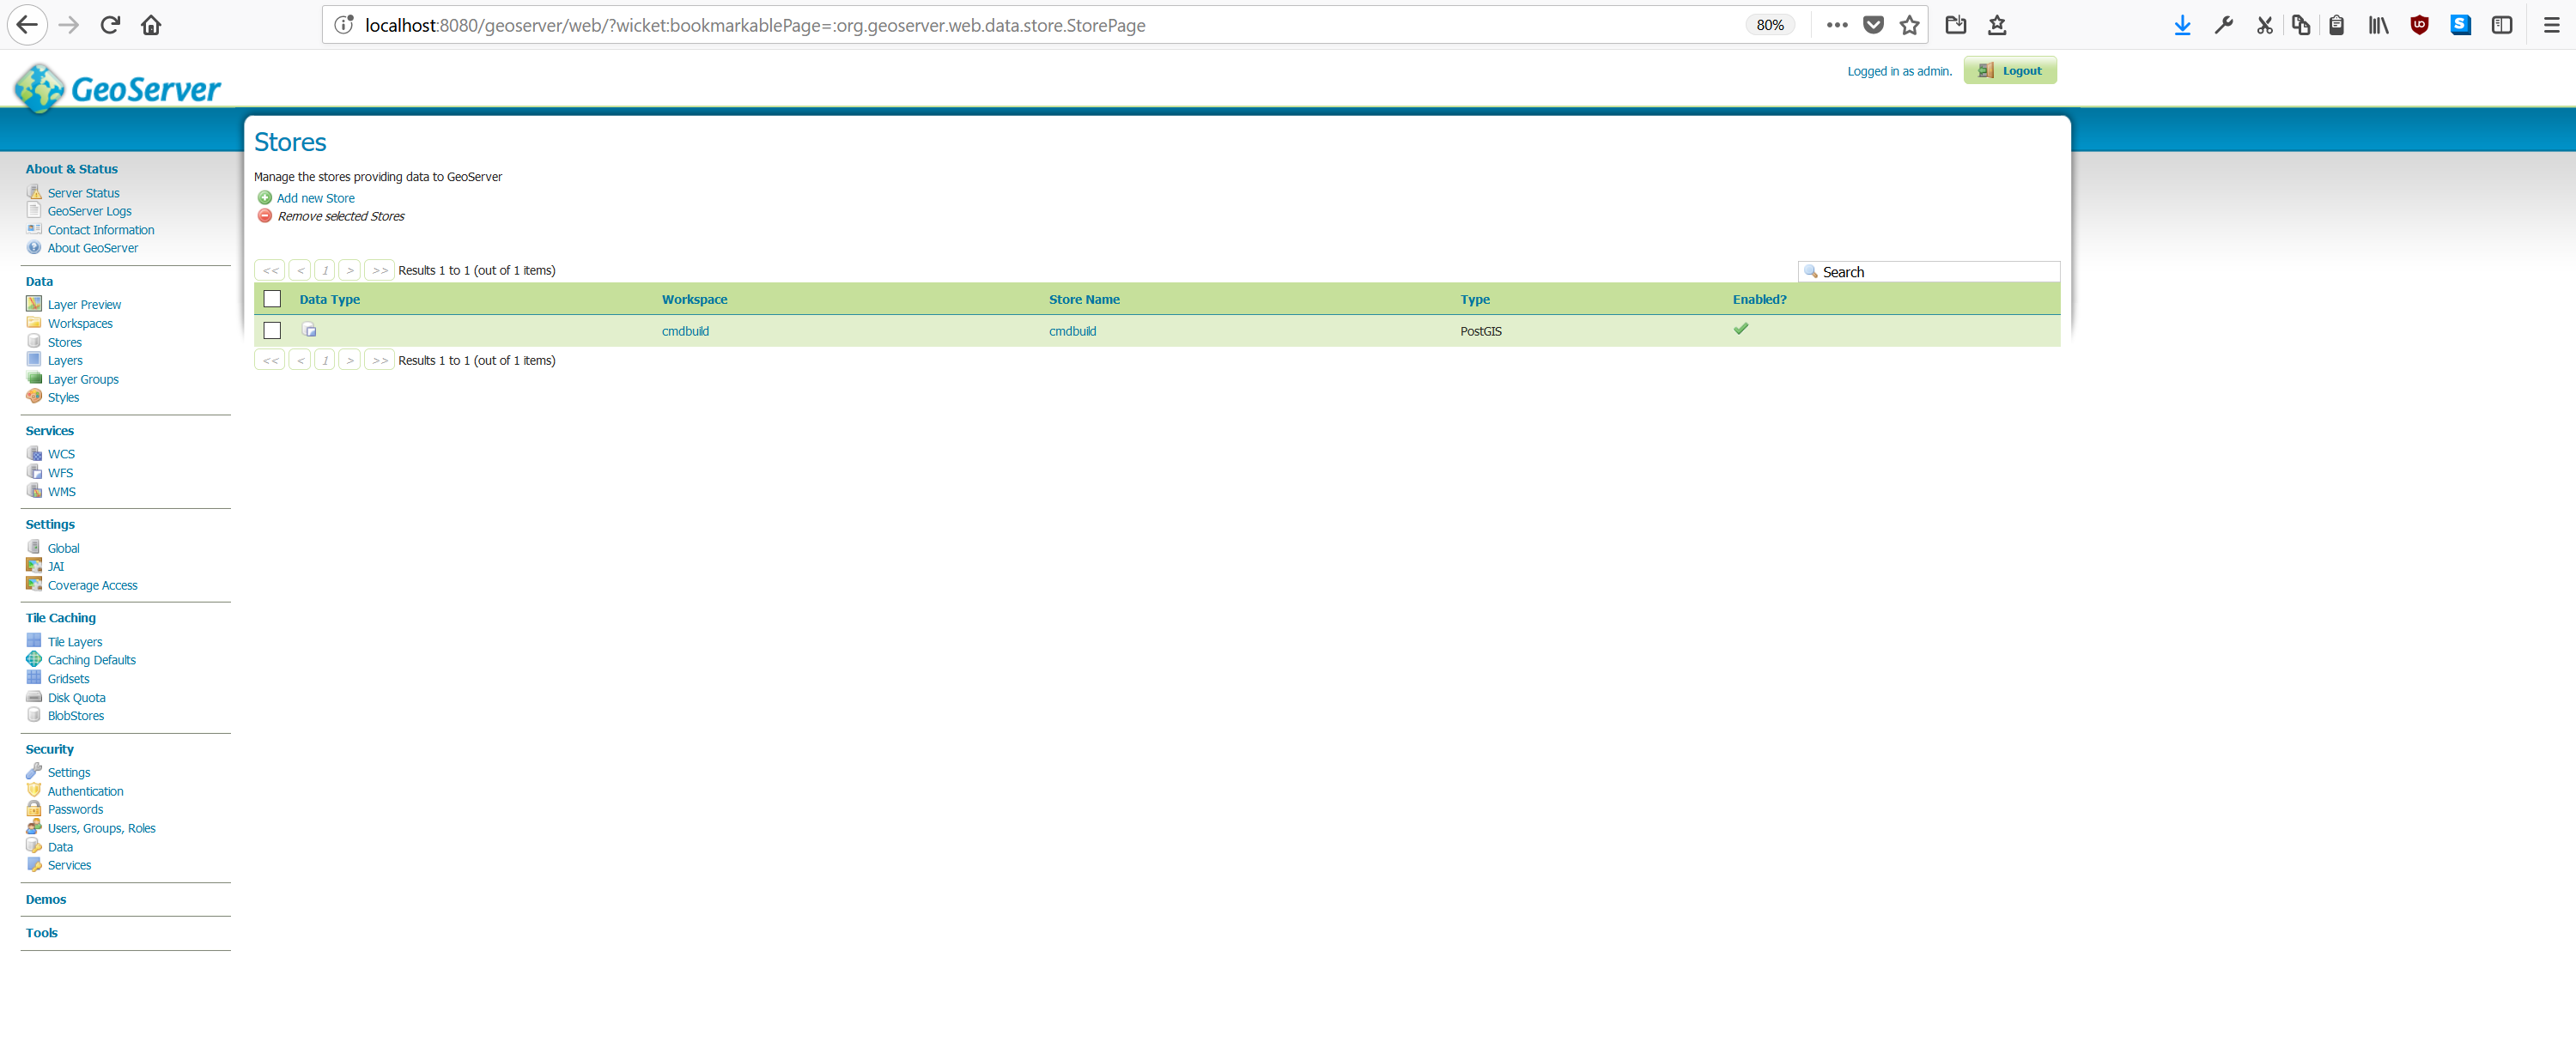The width and height of the screenshot is (2576, 1054).
Task: Check the cmdbuild store row checkbox
Action: pos(272,331)
